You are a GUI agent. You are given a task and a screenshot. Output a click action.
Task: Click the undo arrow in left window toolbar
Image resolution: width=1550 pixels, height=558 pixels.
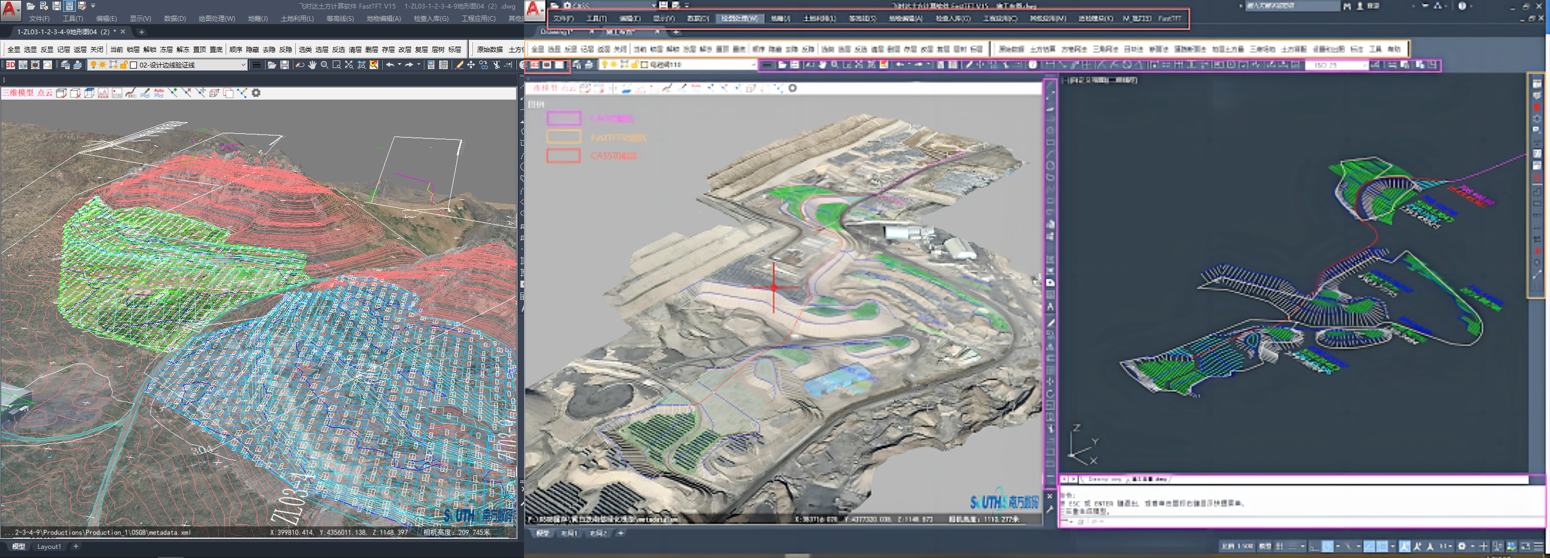coord(391,65)
